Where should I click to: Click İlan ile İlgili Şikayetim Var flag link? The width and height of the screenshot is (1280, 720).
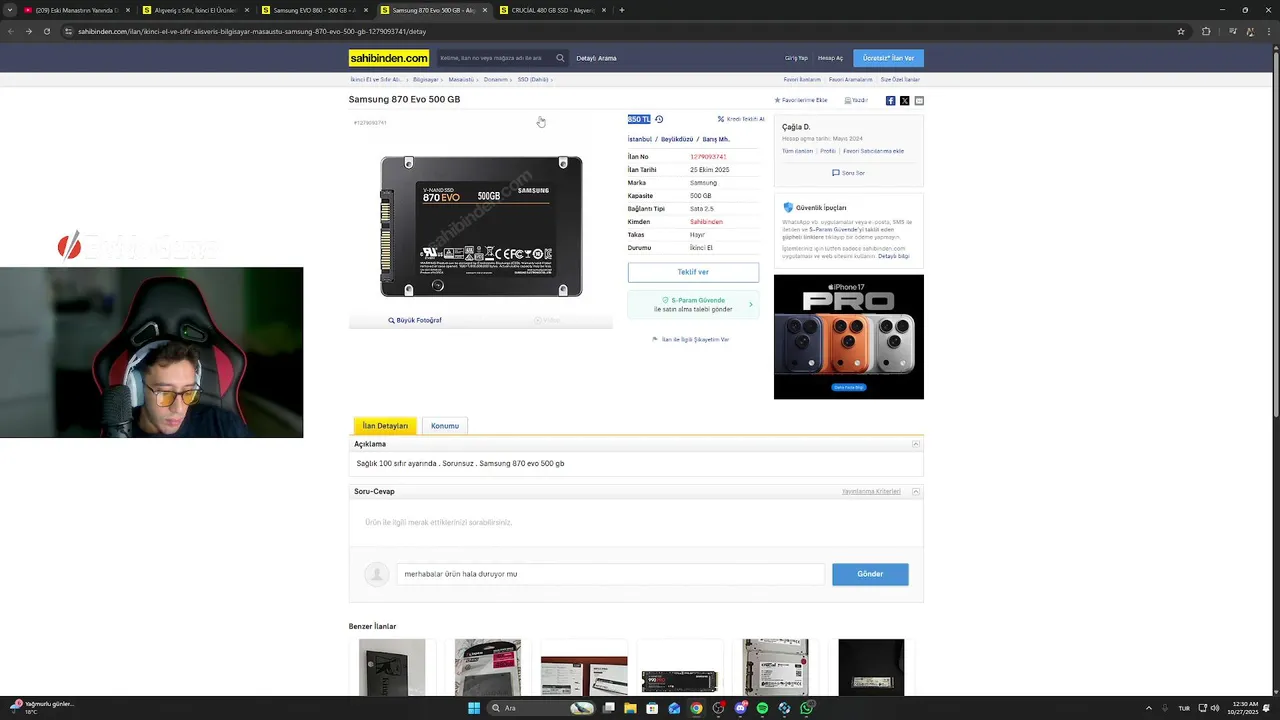(x=691, y=339)
